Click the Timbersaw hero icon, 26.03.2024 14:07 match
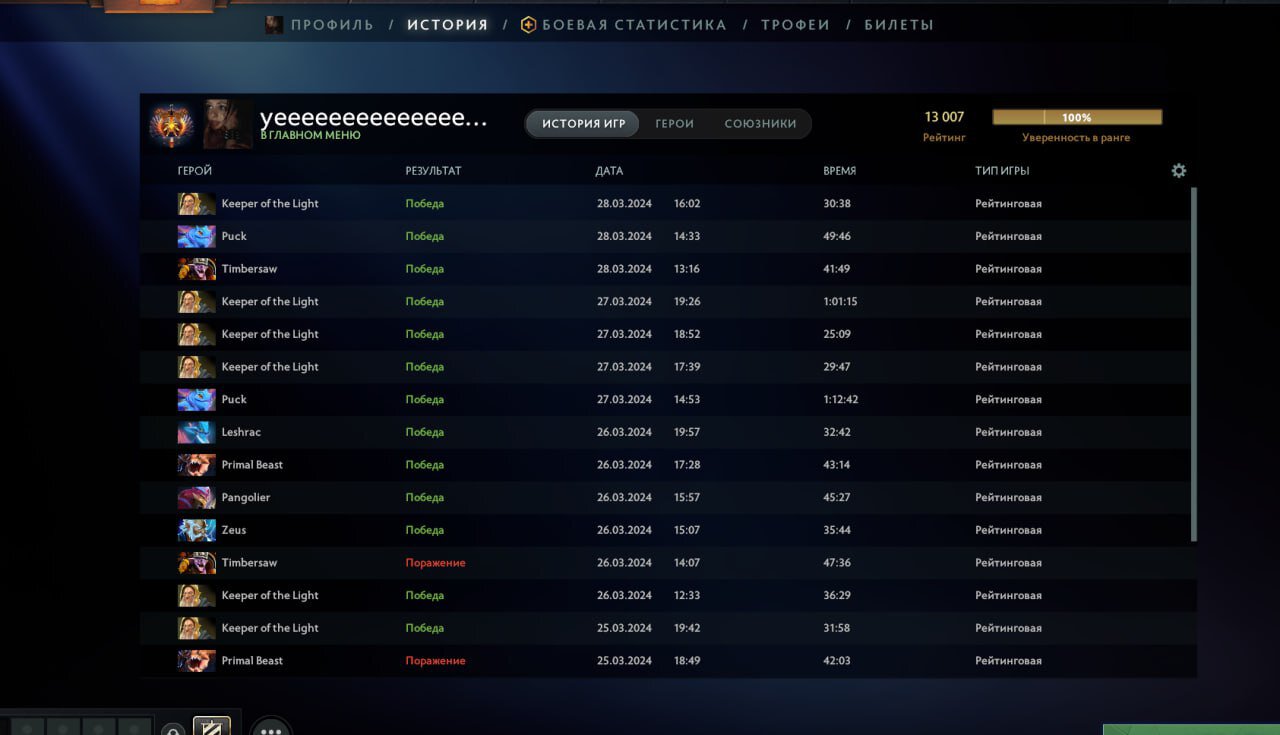Screen dimensions: 1280x735 [x=196, y=563]
